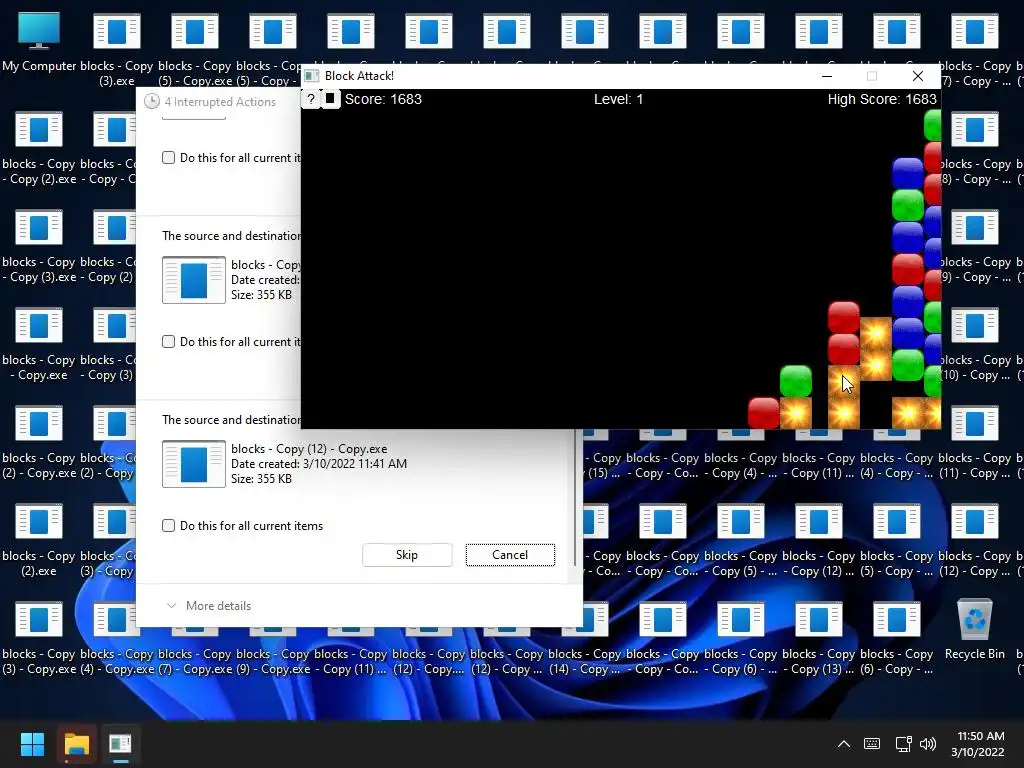Select desktop file blocks - Copy - Copy (2).exe
Image resolution: width=1024 pixels, height=768 pixels.
39,148
